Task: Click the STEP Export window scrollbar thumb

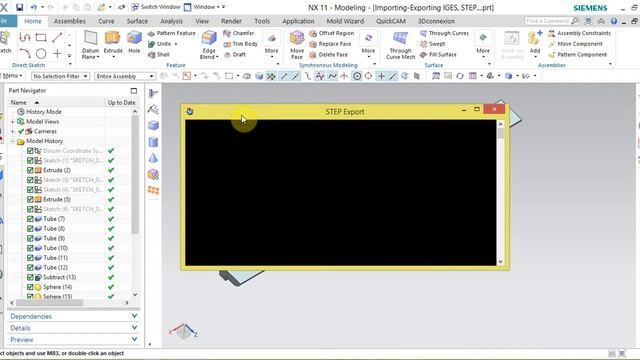Action: coord(500,133)
